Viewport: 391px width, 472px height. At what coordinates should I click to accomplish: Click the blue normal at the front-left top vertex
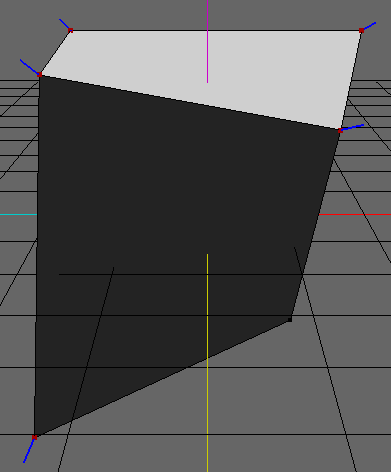[30, 67]
